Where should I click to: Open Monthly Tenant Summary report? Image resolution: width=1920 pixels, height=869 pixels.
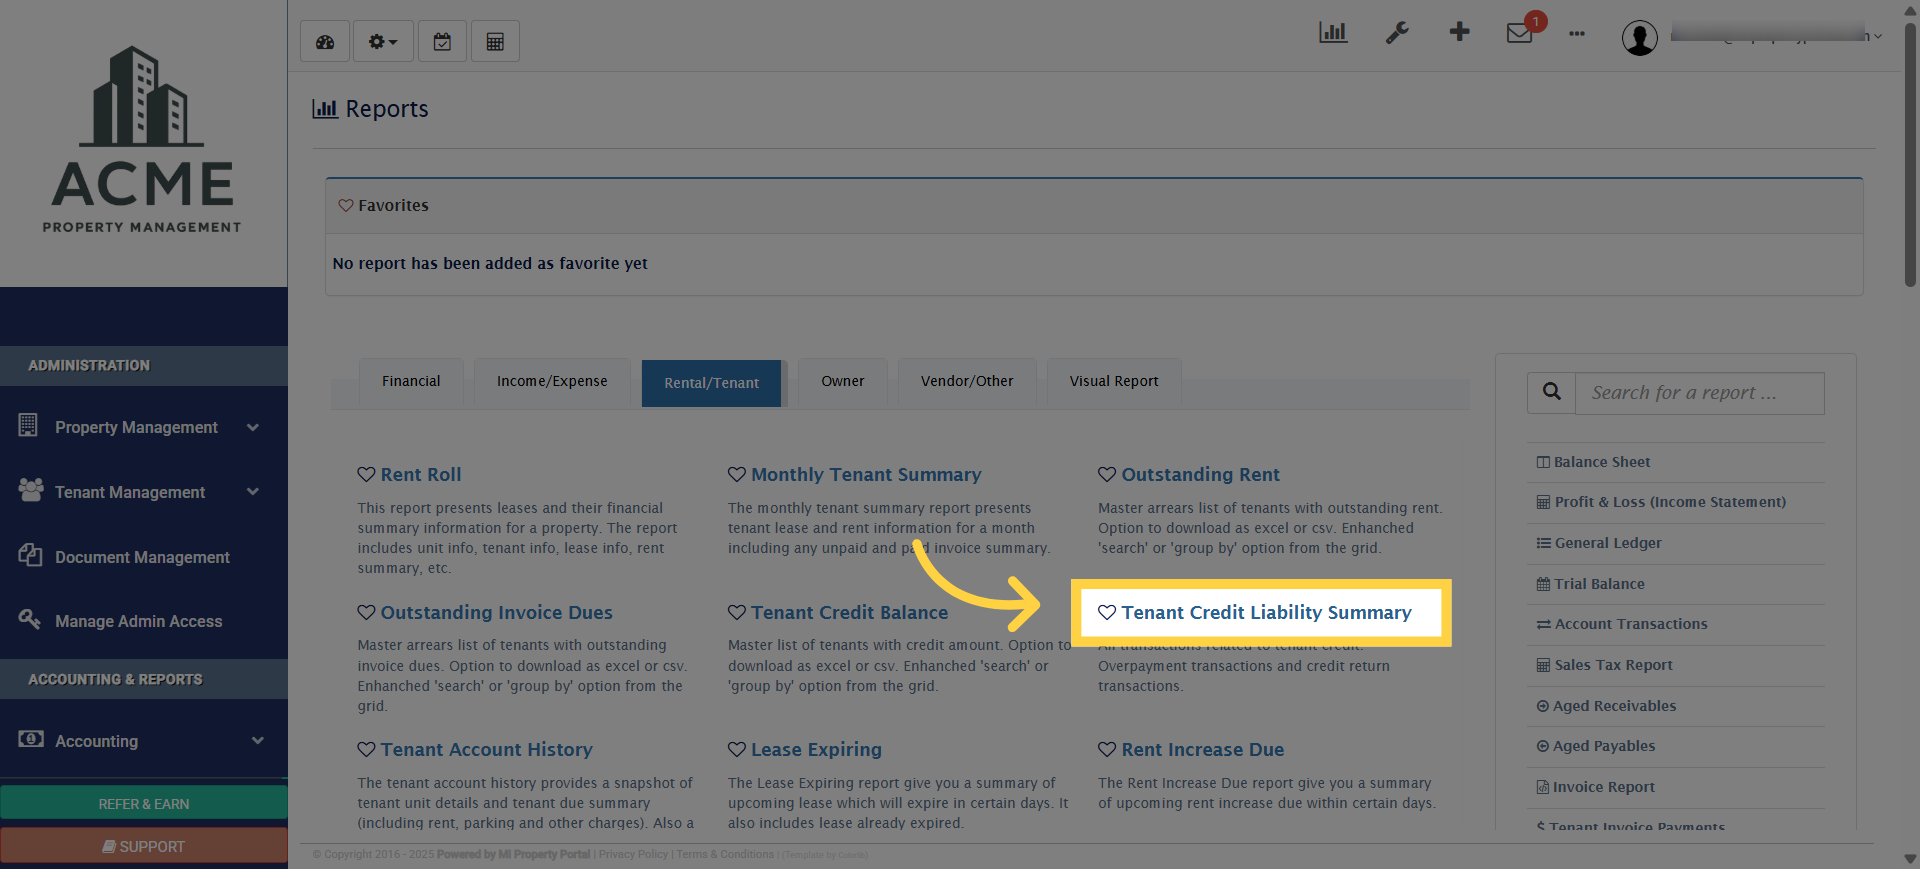coord(866,475)
